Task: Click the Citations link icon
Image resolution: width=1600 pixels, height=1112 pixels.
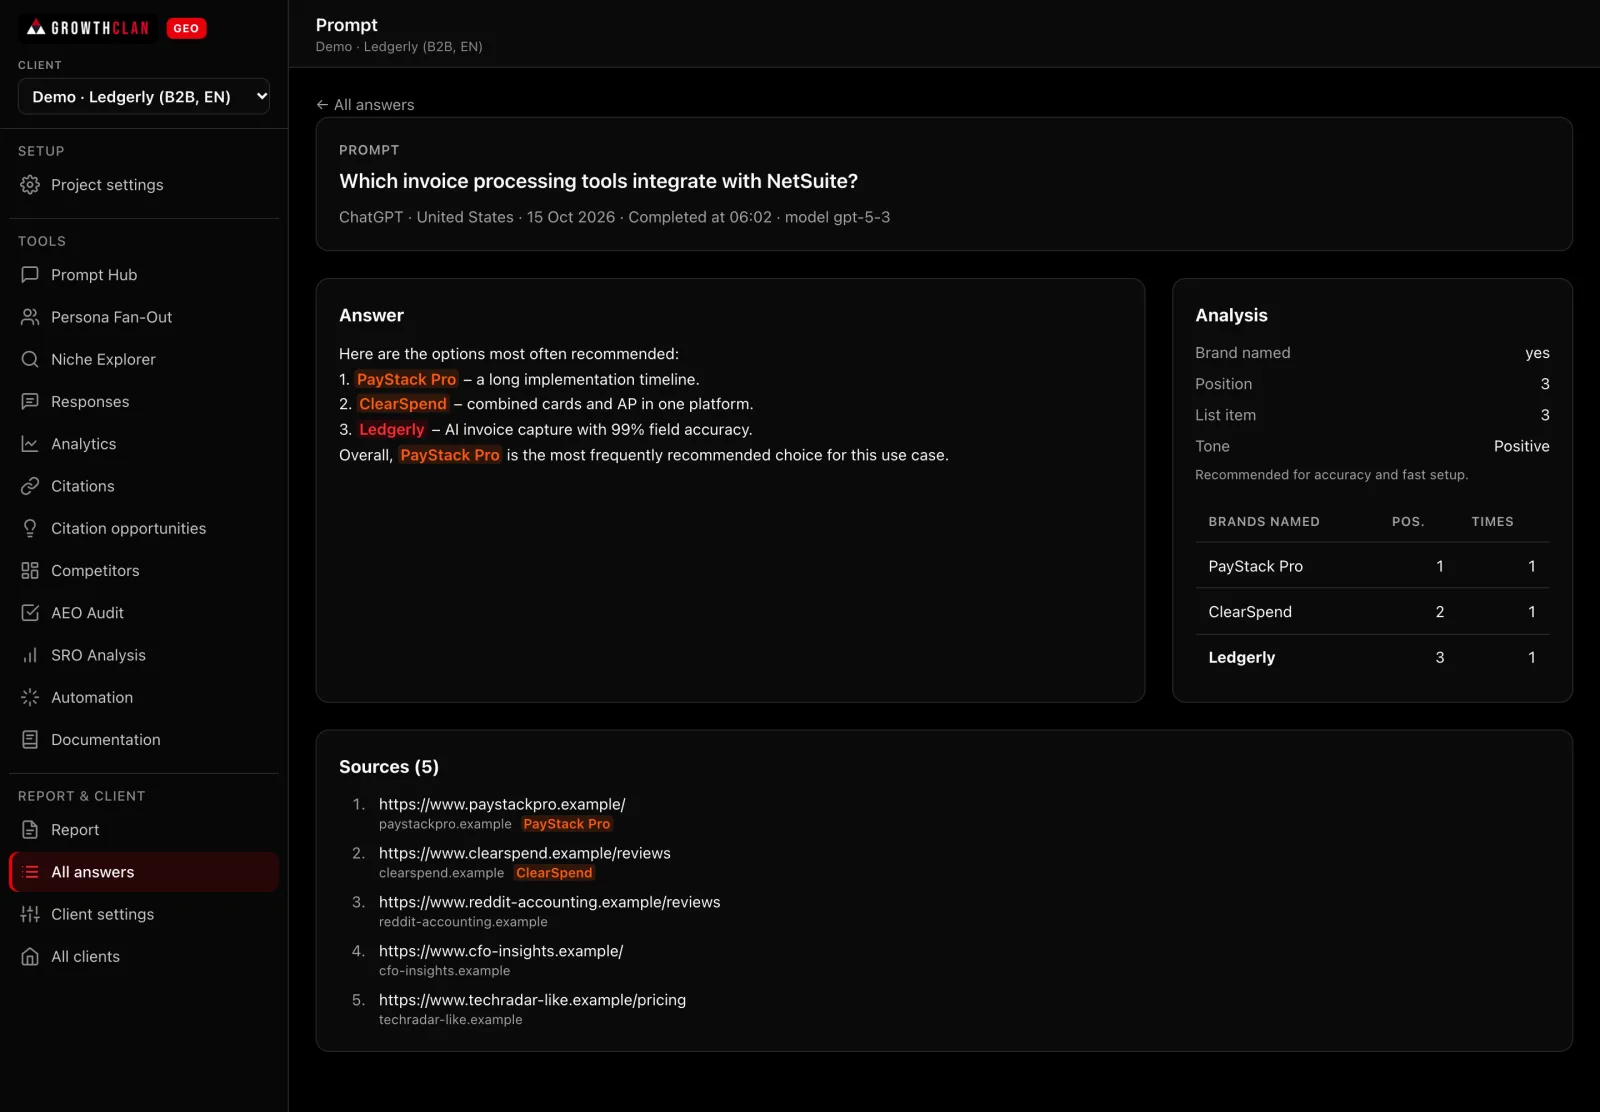Action: 30,486
